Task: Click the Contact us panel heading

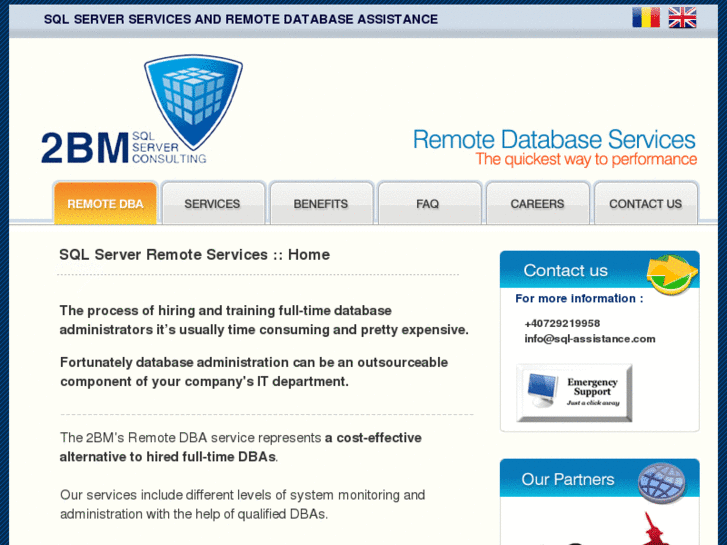Action: pos(566,270)
